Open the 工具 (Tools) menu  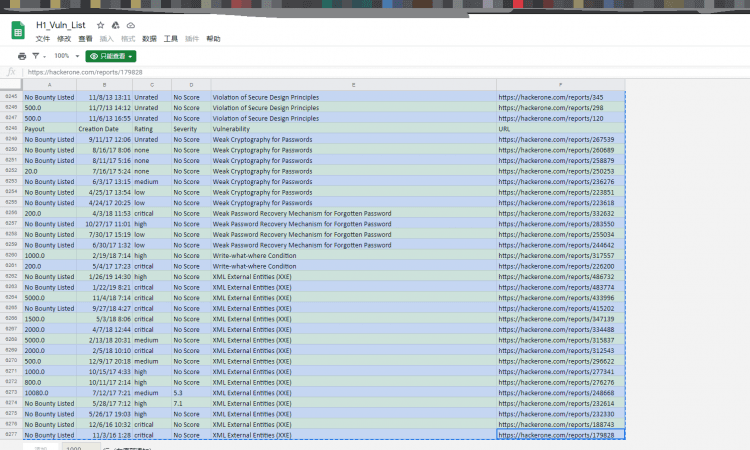click(x=170, y=38)
